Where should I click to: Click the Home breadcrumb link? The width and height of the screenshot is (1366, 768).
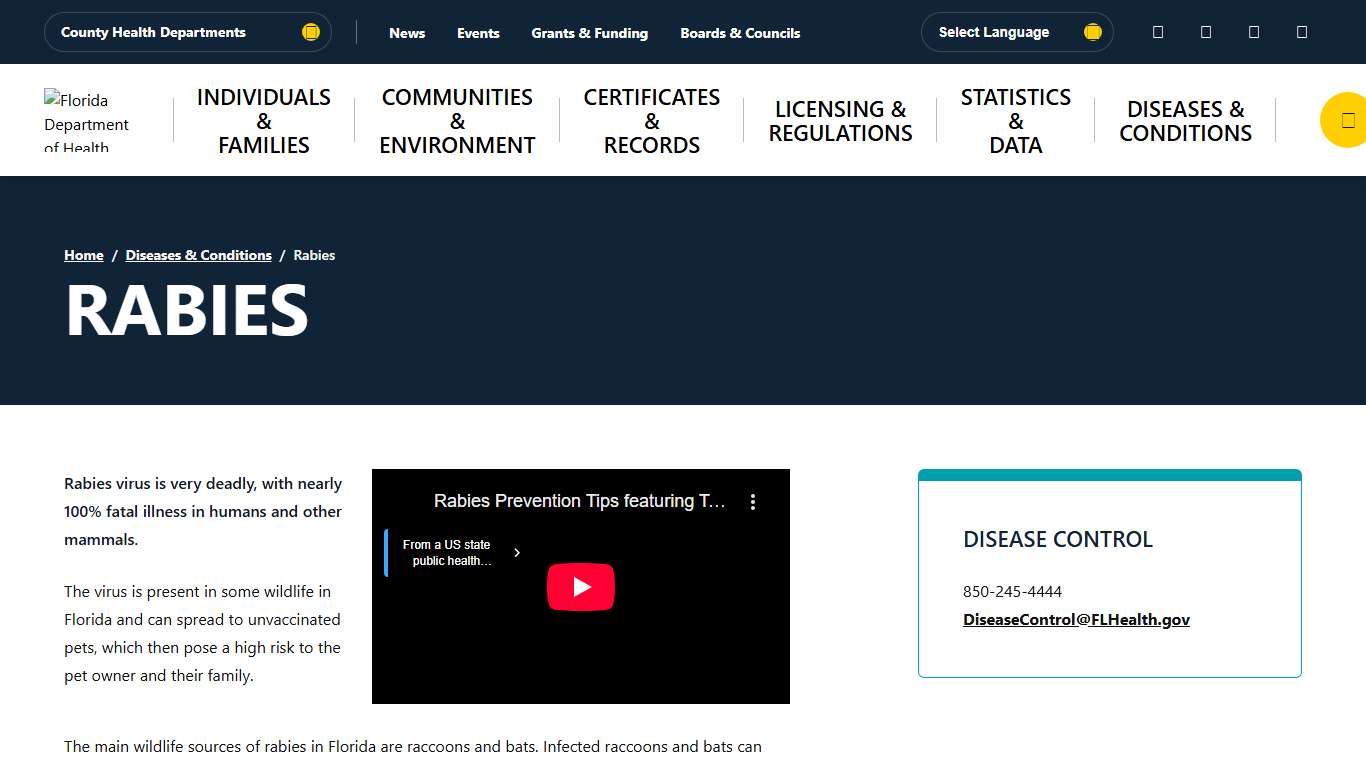pos(84,255)
